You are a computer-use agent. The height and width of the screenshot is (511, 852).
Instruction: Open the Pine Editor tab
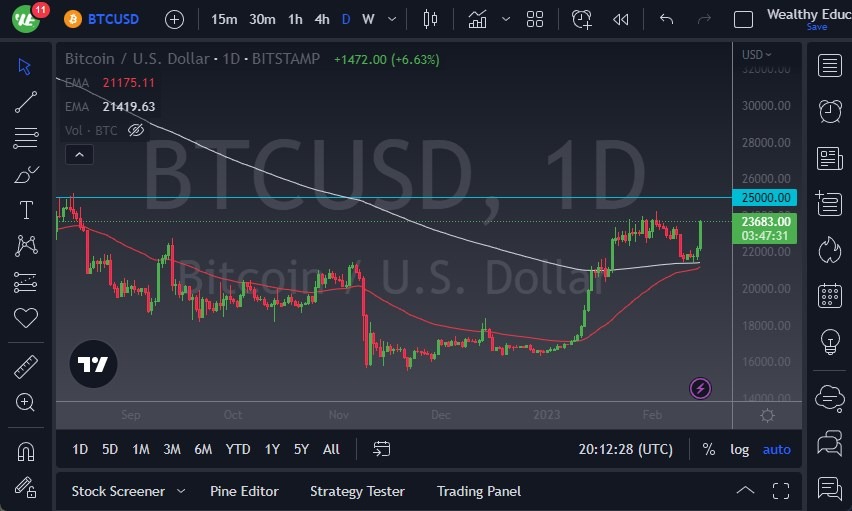click(x=244, y=491)
